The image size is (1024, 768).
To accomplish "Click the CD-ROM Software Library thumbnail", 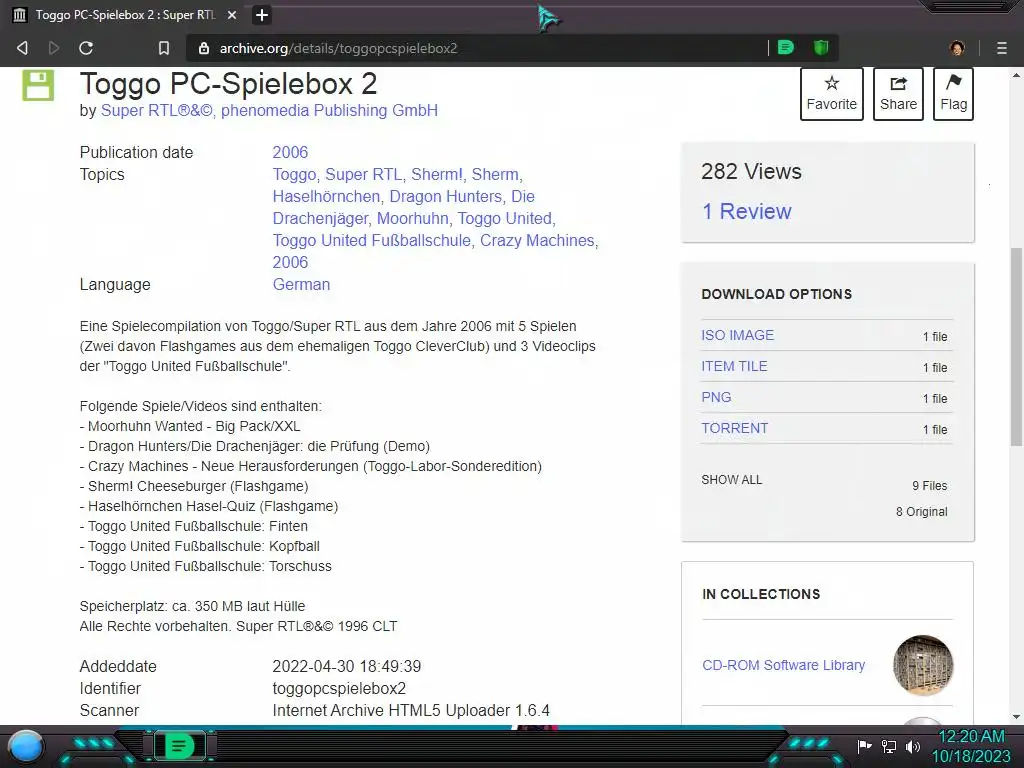I will click(923, 665).
